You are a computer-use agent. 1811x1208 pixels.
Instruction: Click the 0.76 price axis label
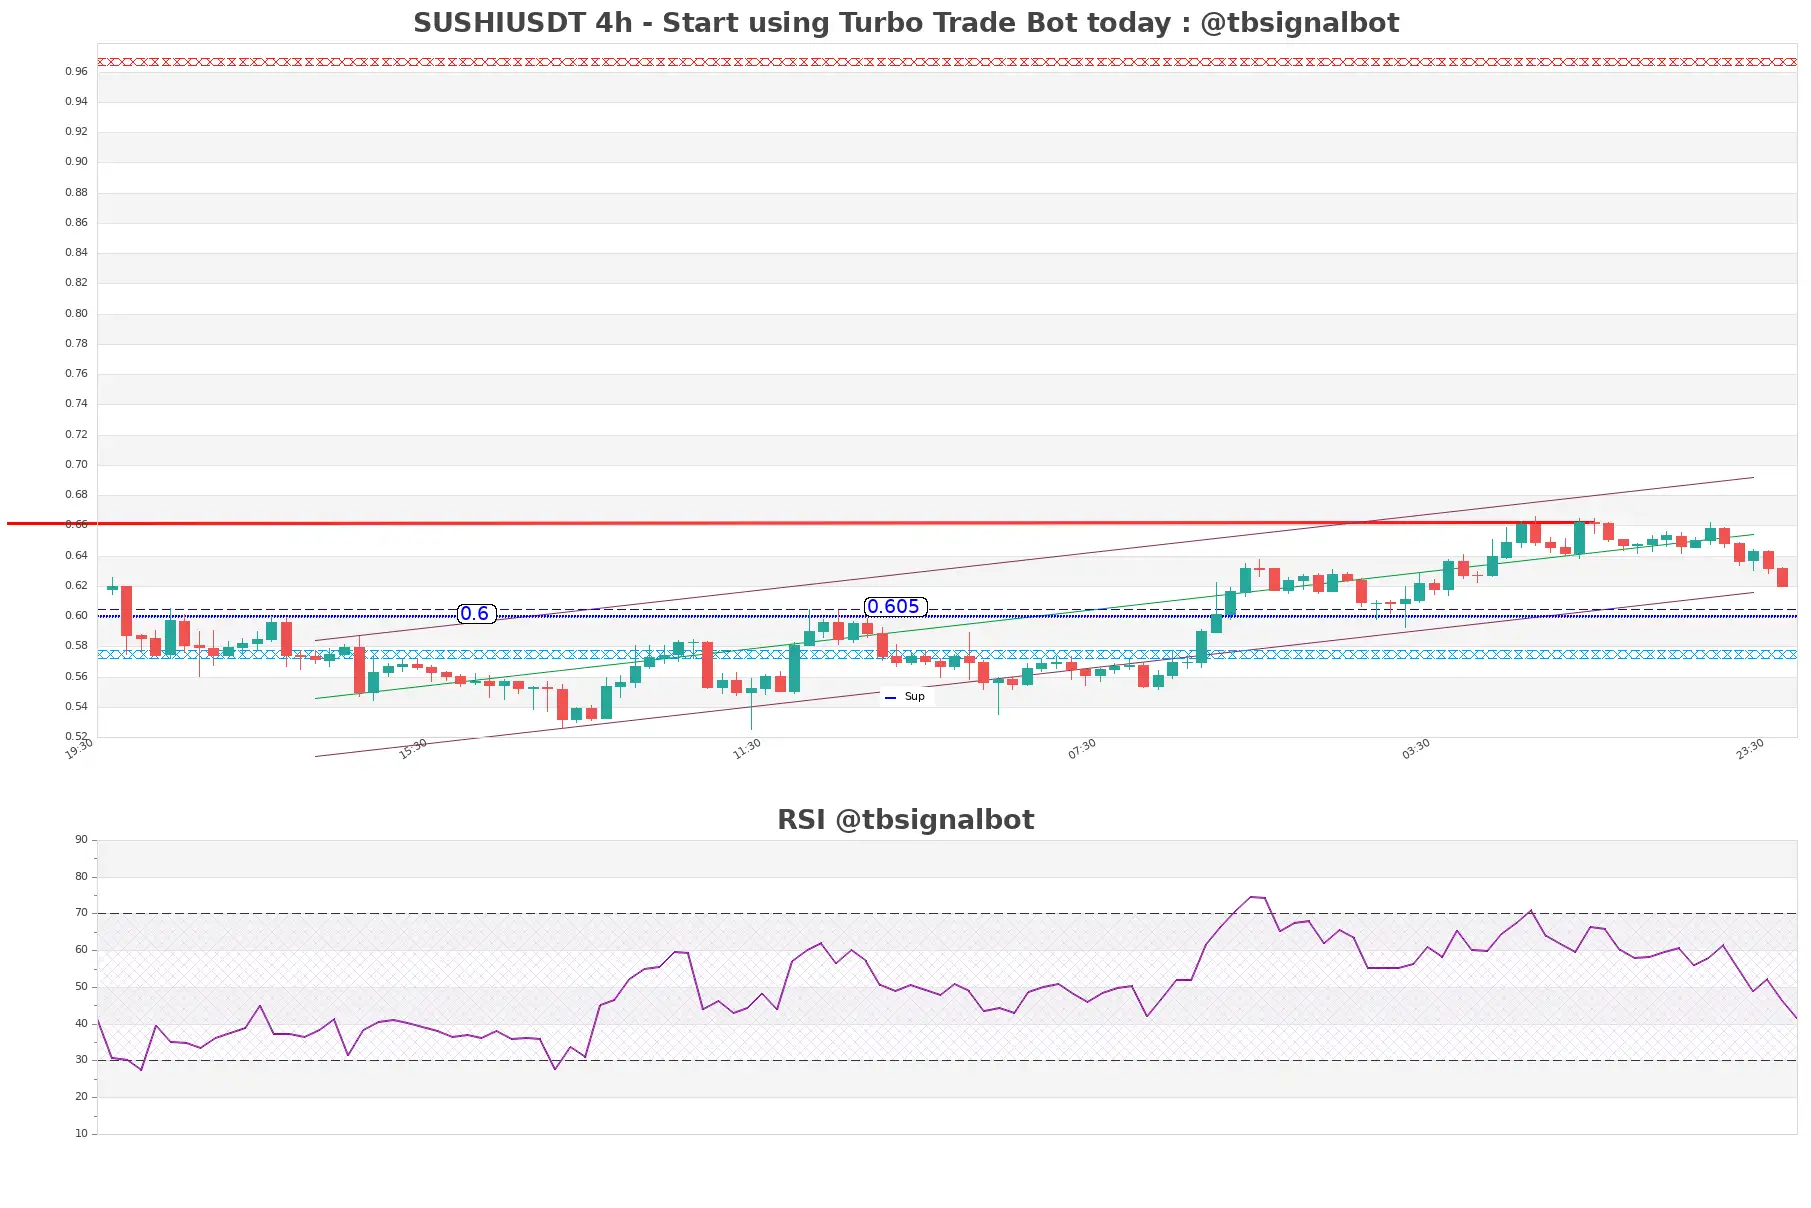point(76,373)
